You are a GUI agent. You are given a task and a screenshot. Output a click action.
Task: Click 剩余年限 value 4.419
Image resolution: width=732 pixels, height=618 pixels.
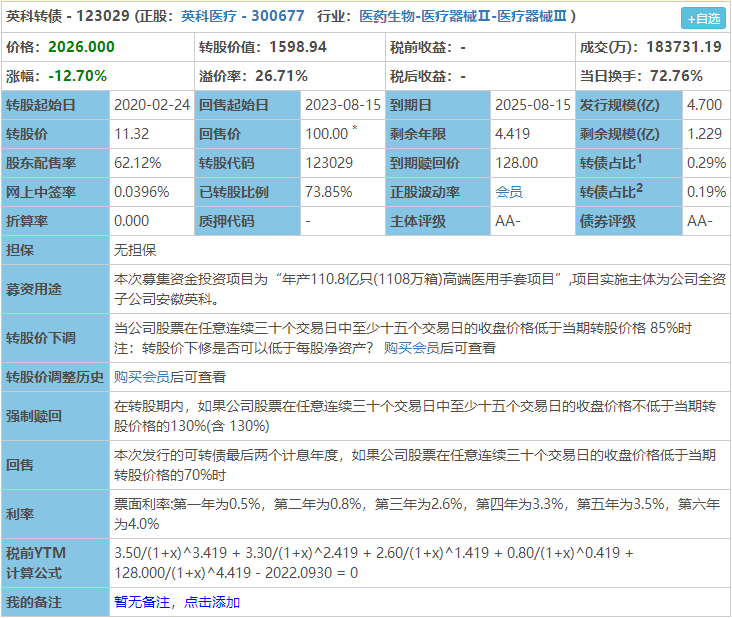[x=513, y=134]
